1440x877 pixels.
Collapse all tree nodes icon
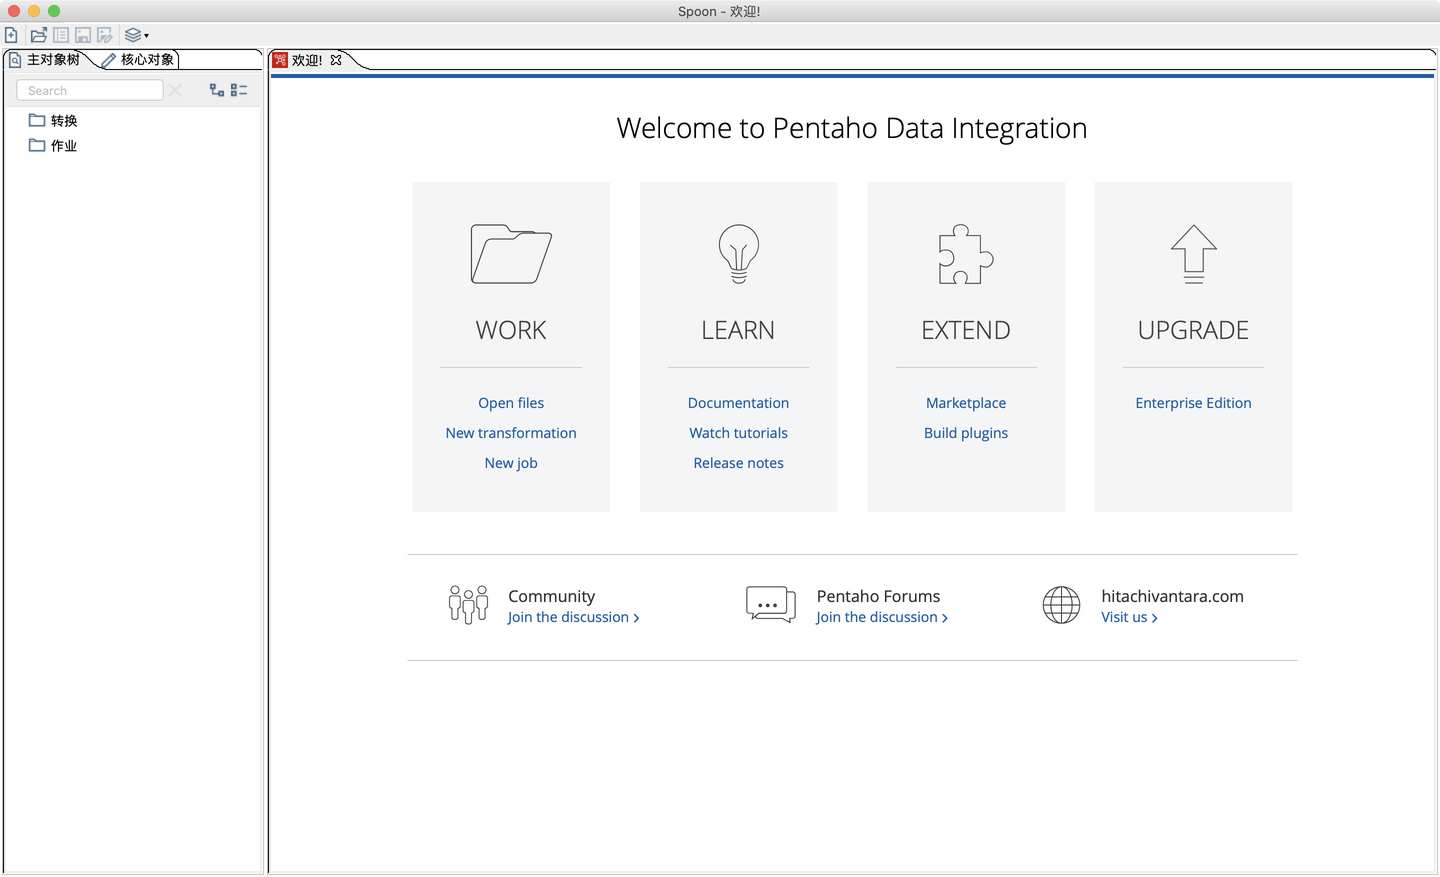tap(239, 90)
